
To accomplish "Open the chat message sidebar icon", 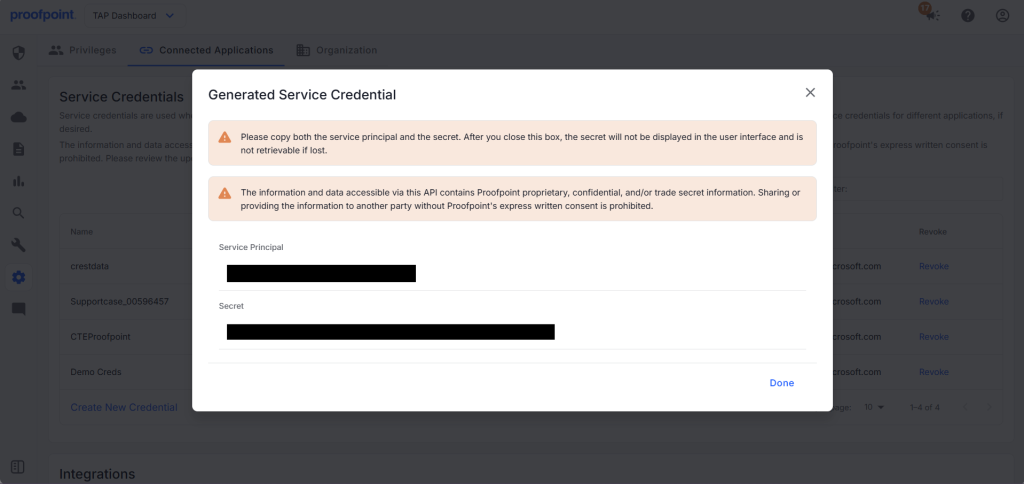I will click(x=18, y=309).
